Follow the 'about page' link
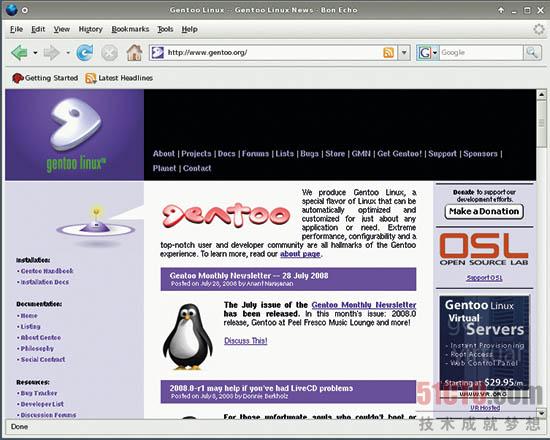550x440 pixels. tap(300, 254)
